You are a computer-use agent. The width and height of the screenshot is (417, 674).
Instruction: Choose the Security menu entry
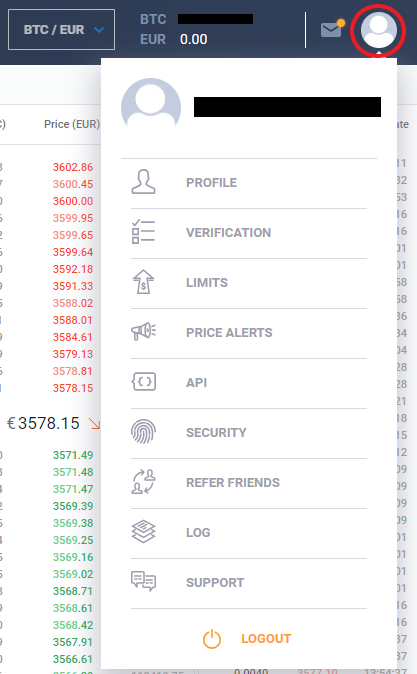(216, 432)
